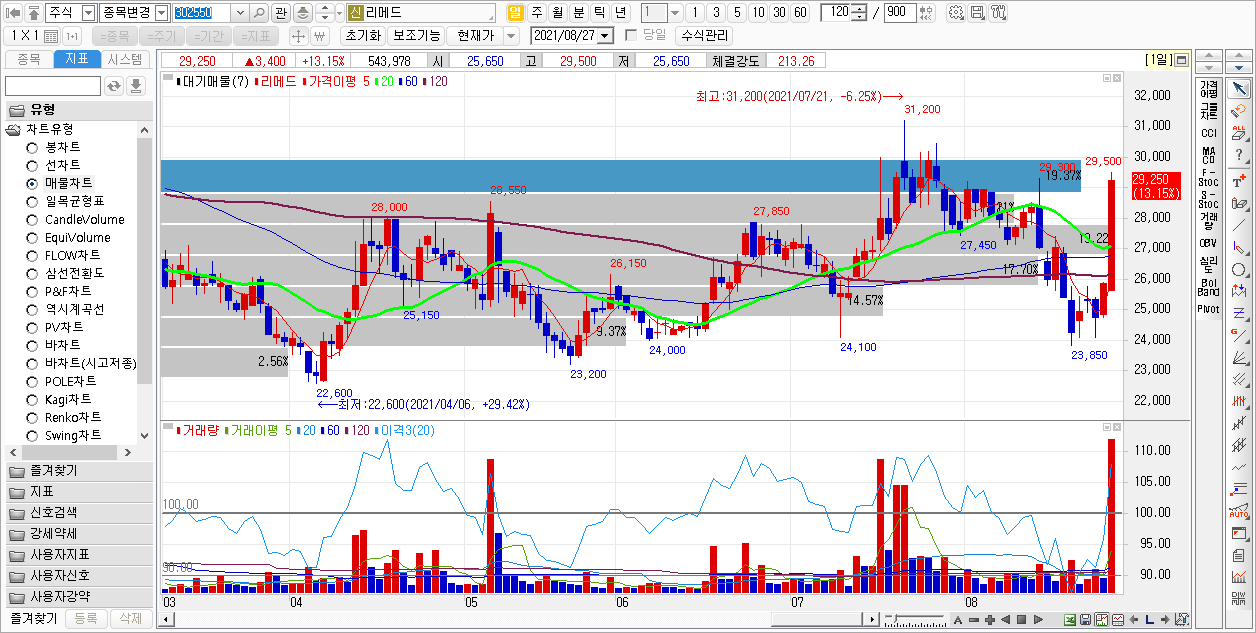
Task: Select the 선차트 radio button
Action: [33, 165]
